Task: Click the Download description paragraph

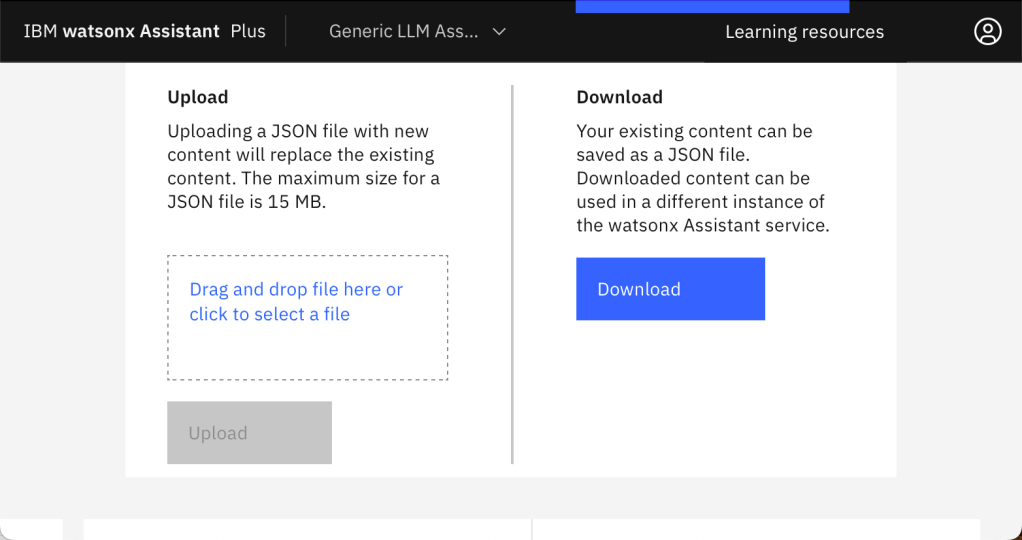Action: click(x=702, y=178)
